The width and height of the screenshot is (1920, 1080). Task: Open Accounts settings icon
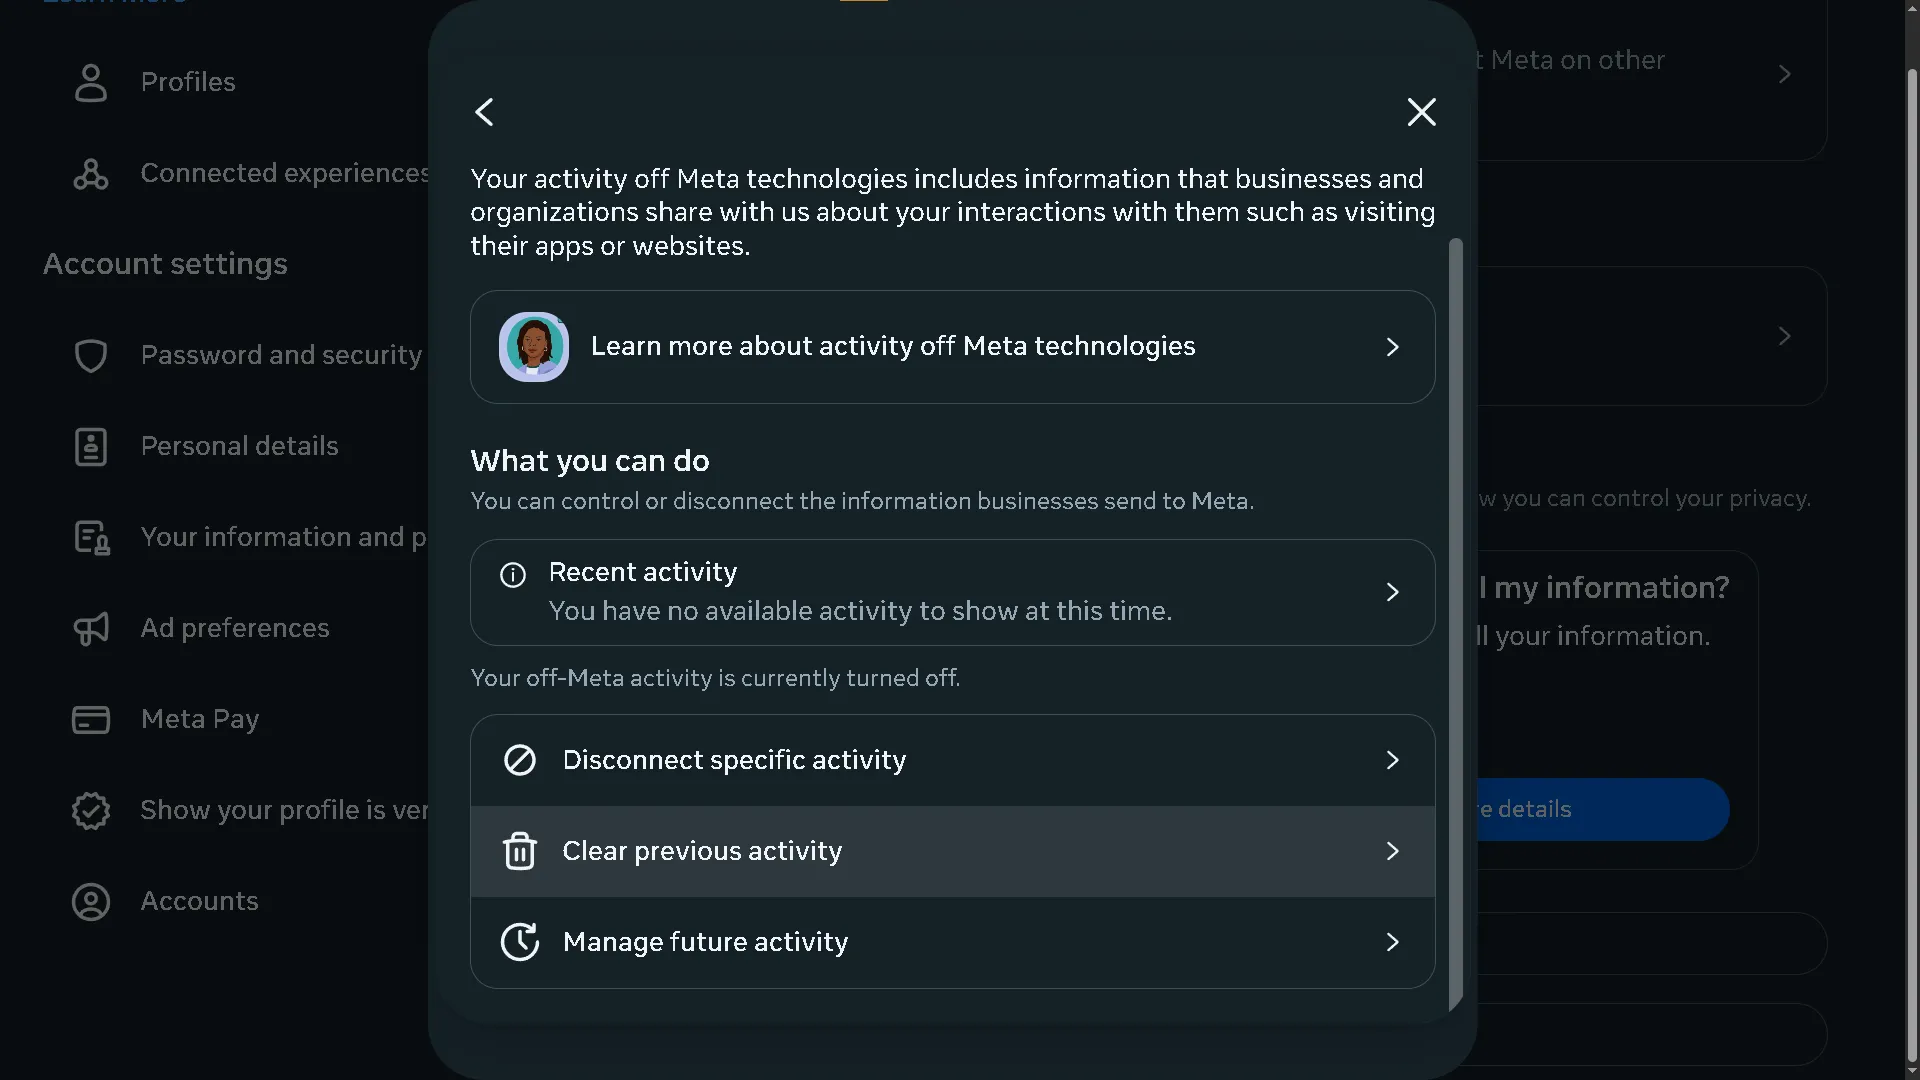(x=91, y=901)
